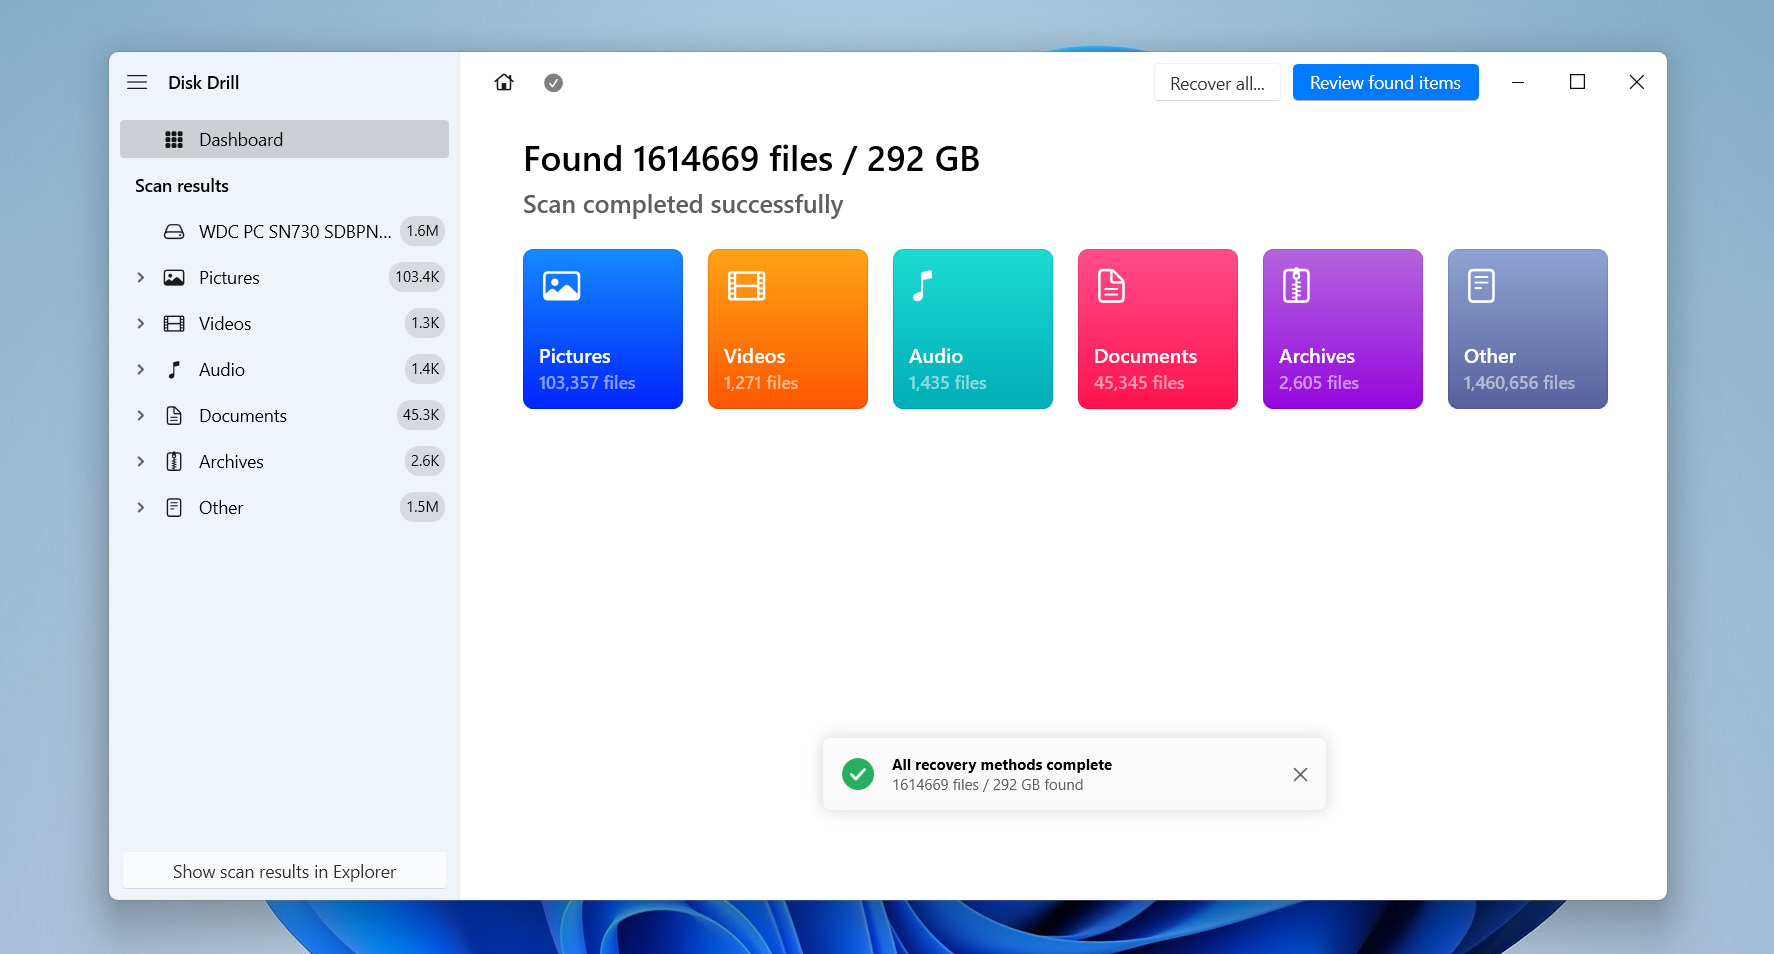
Task: Open the Documents 45,345 files card
Action: 1158,329
